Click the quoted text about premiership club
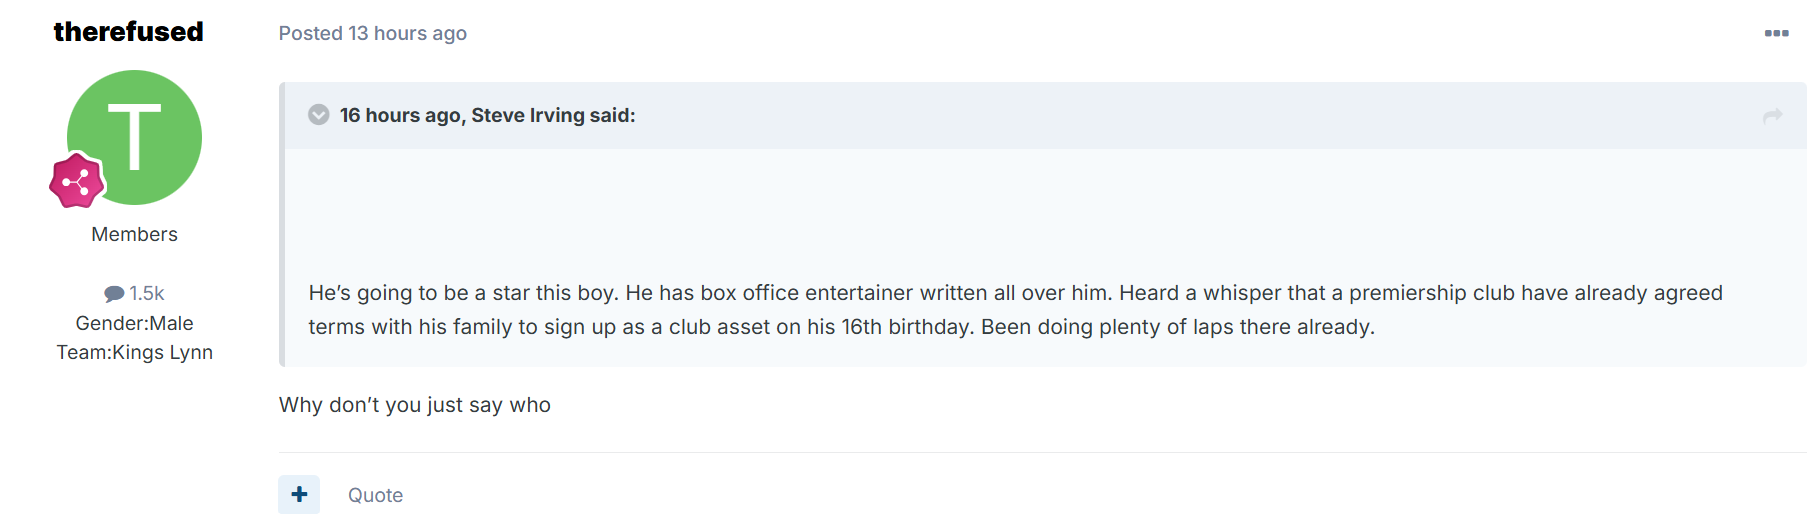The image size is (1812, 514). point(1015,310)
